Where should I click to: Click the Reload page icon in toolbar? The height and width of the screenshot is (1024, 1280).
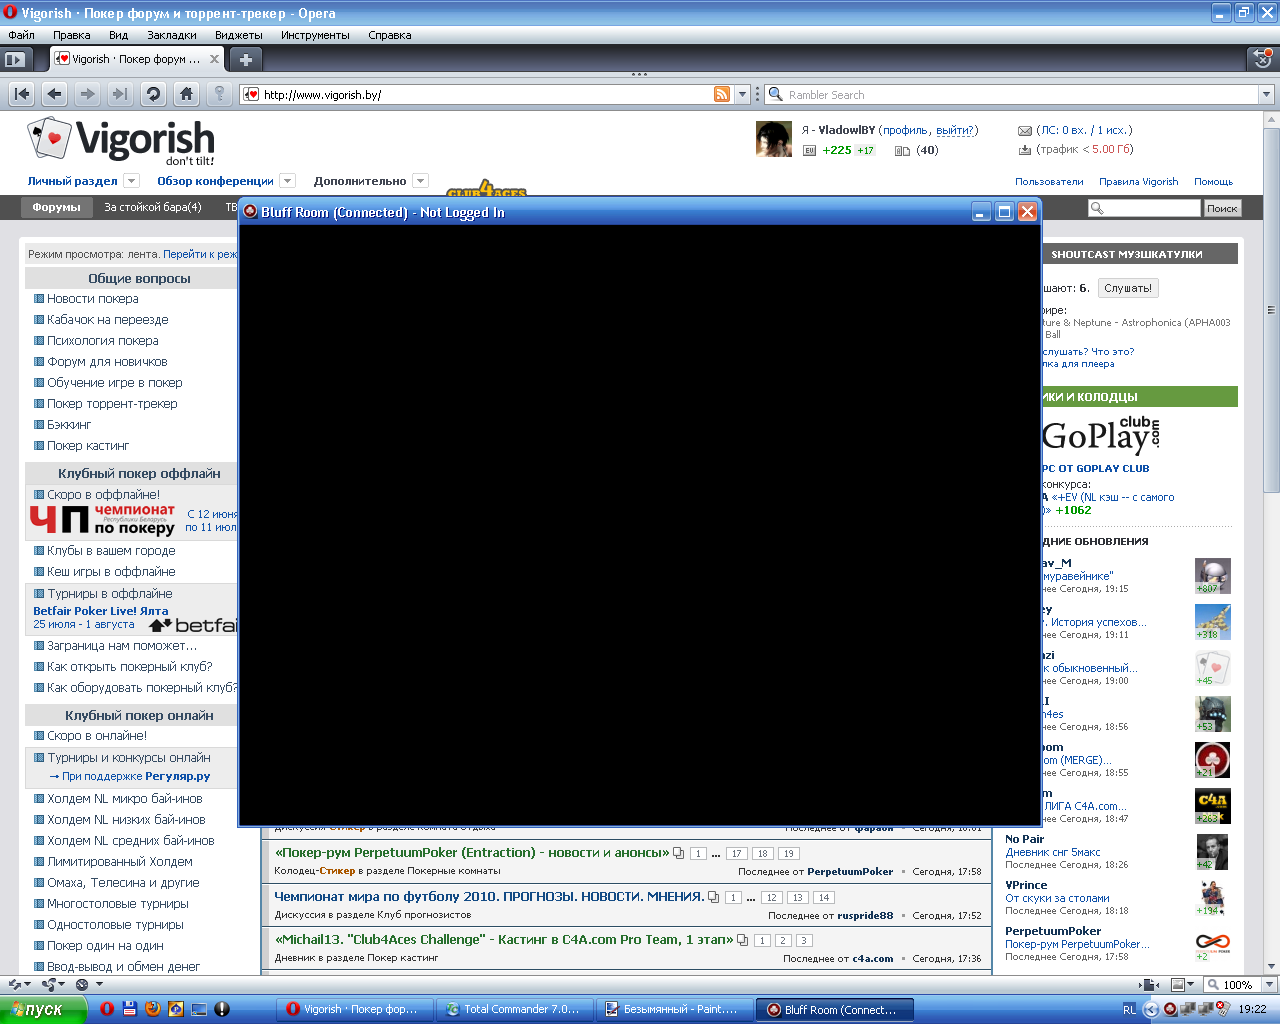(153, 94)
